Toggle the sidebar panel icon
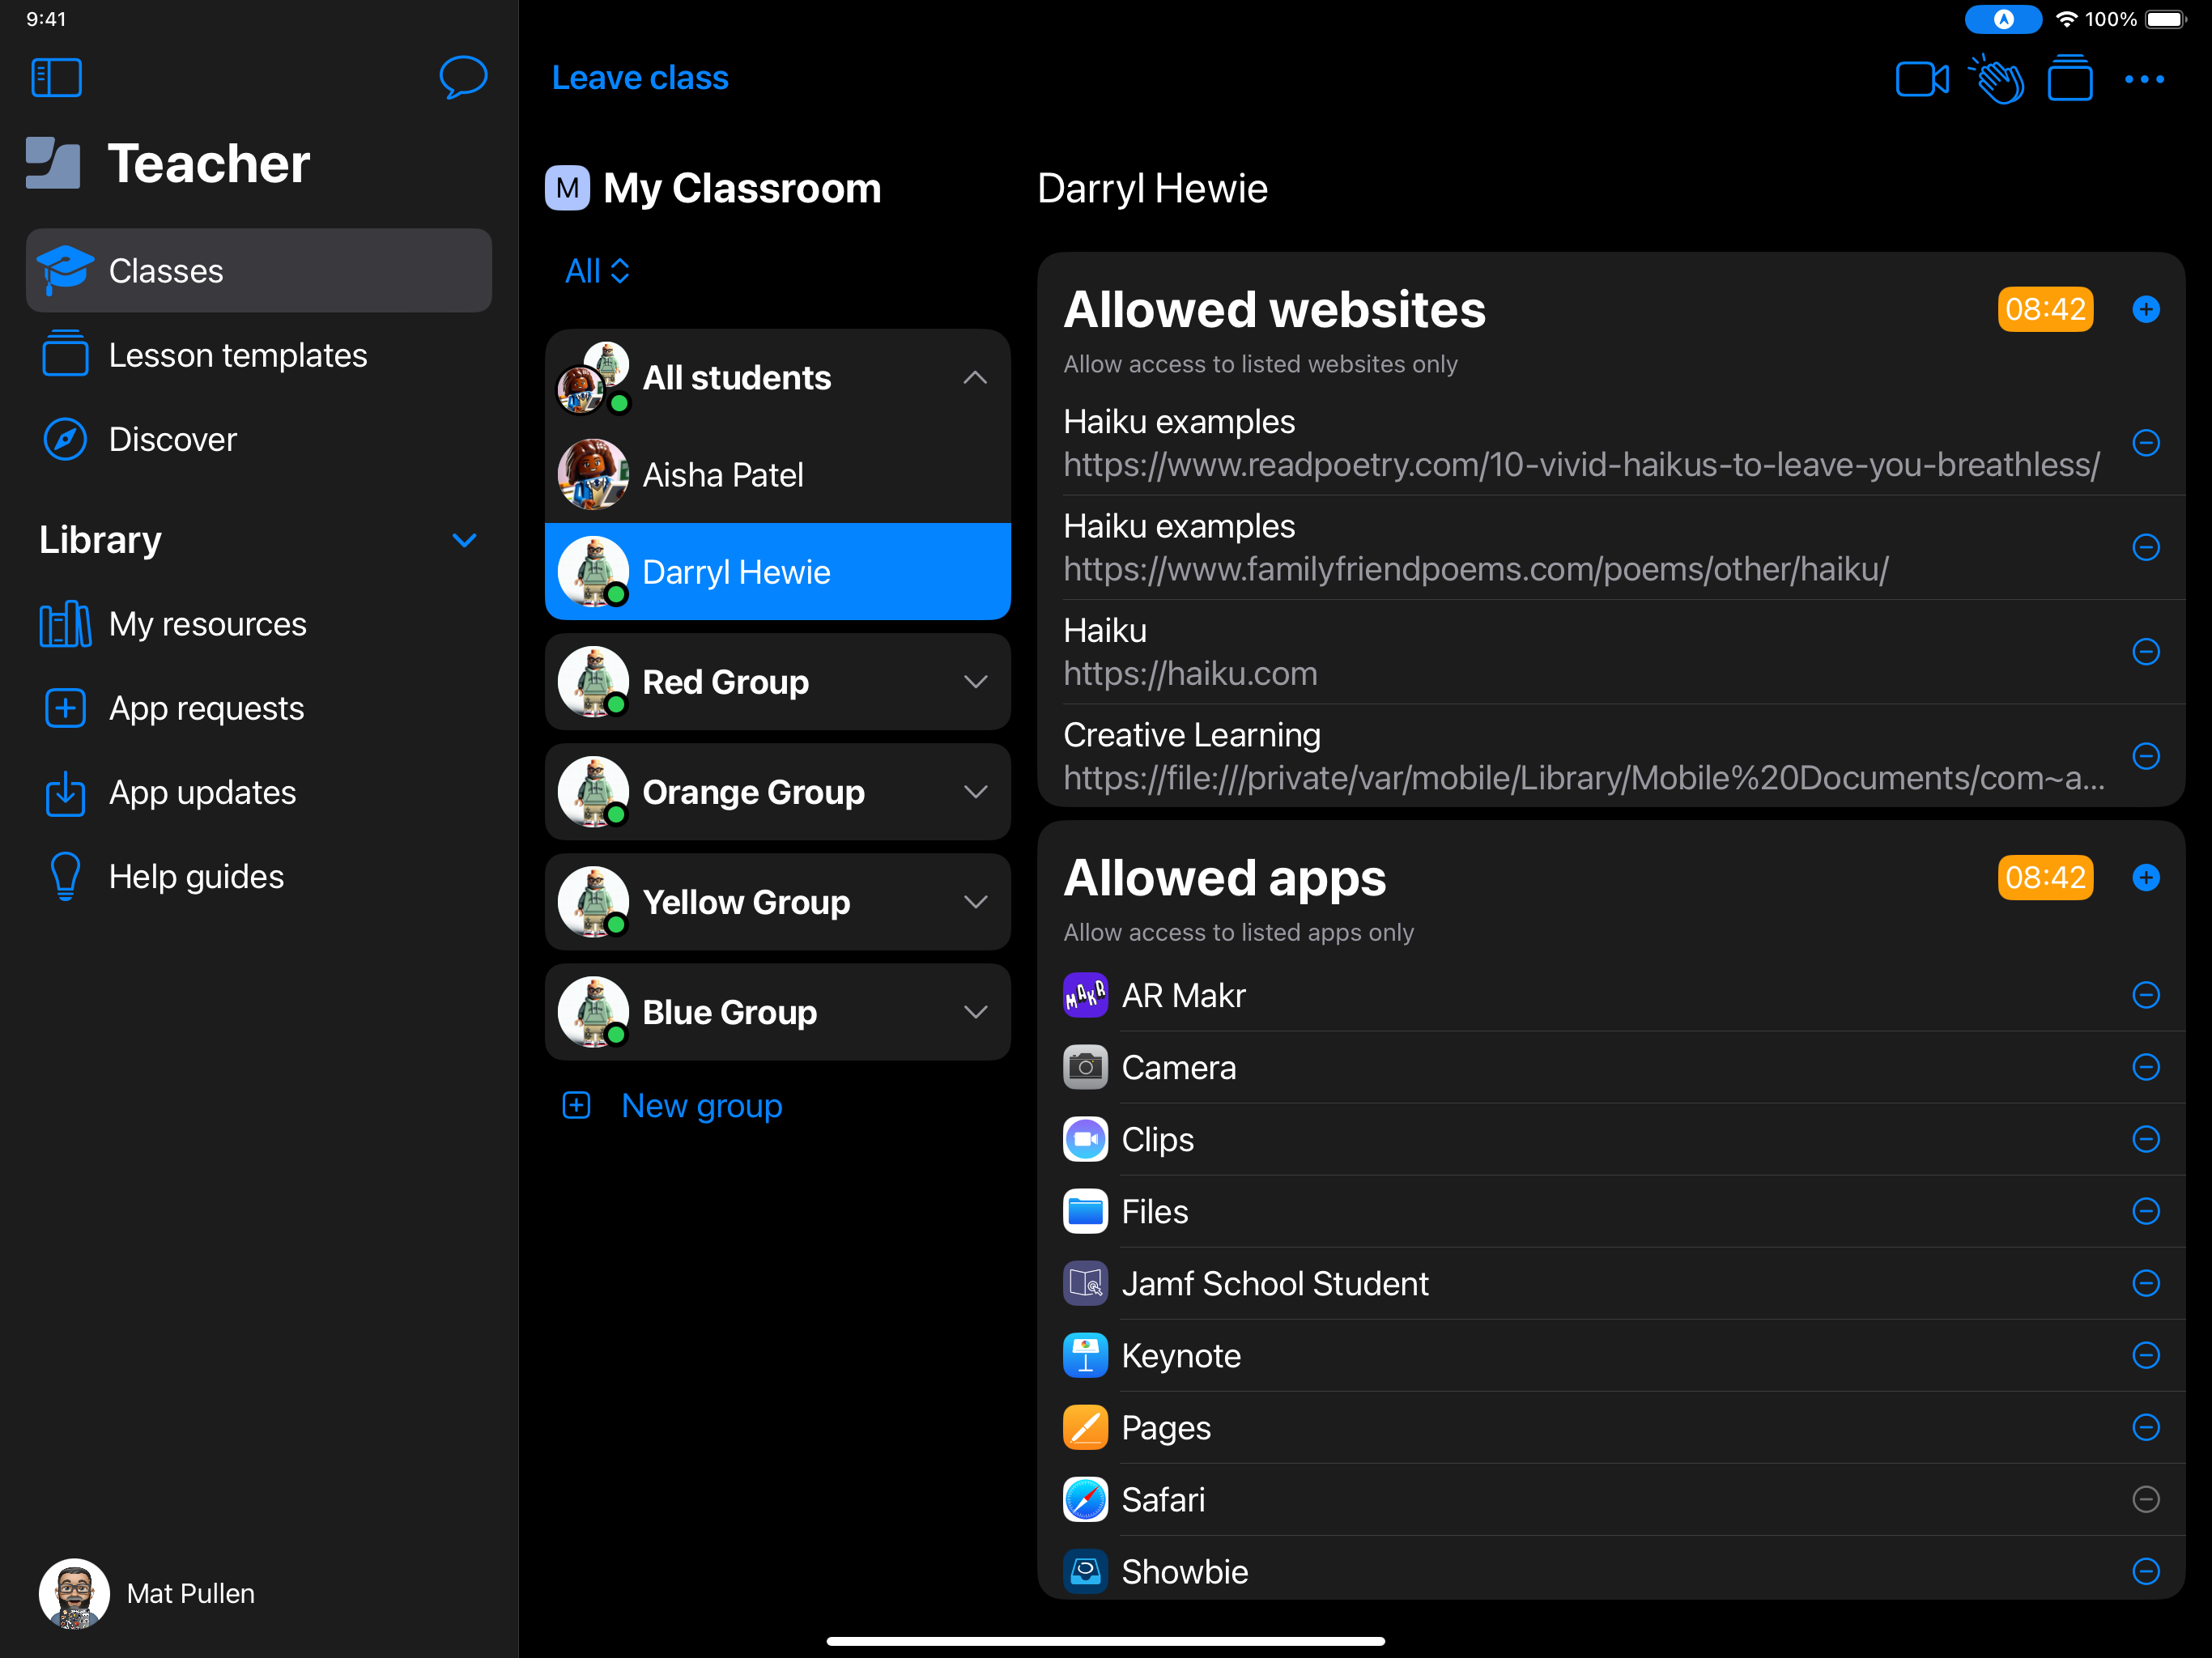The width and height of the screenshot is (2212, 1658). [56, 77]
